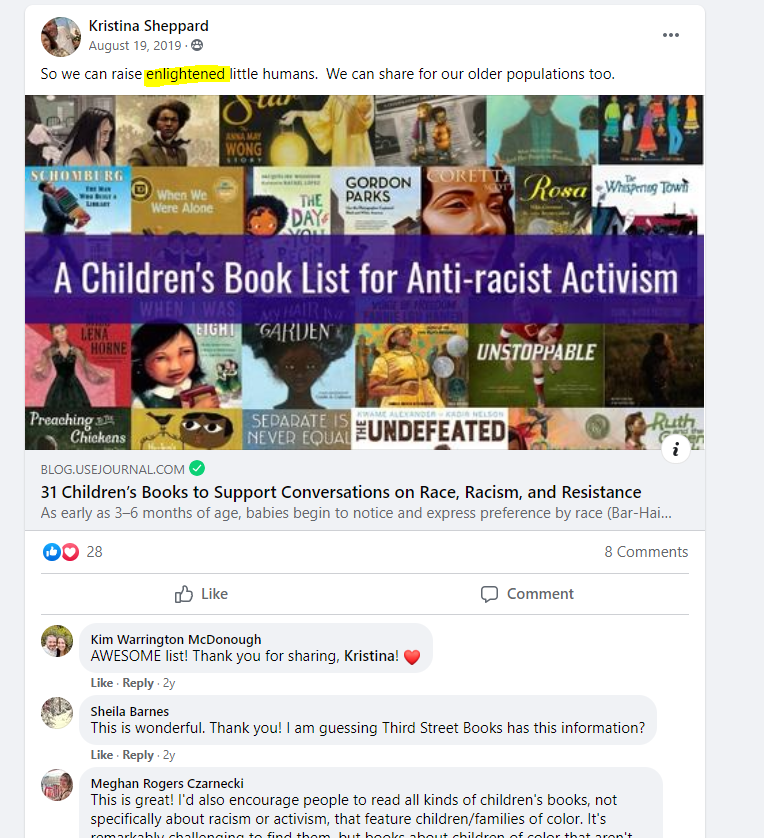Click the audience privacy icon beside the date
This screenshot has height=838, width=764.
[197, 45]
